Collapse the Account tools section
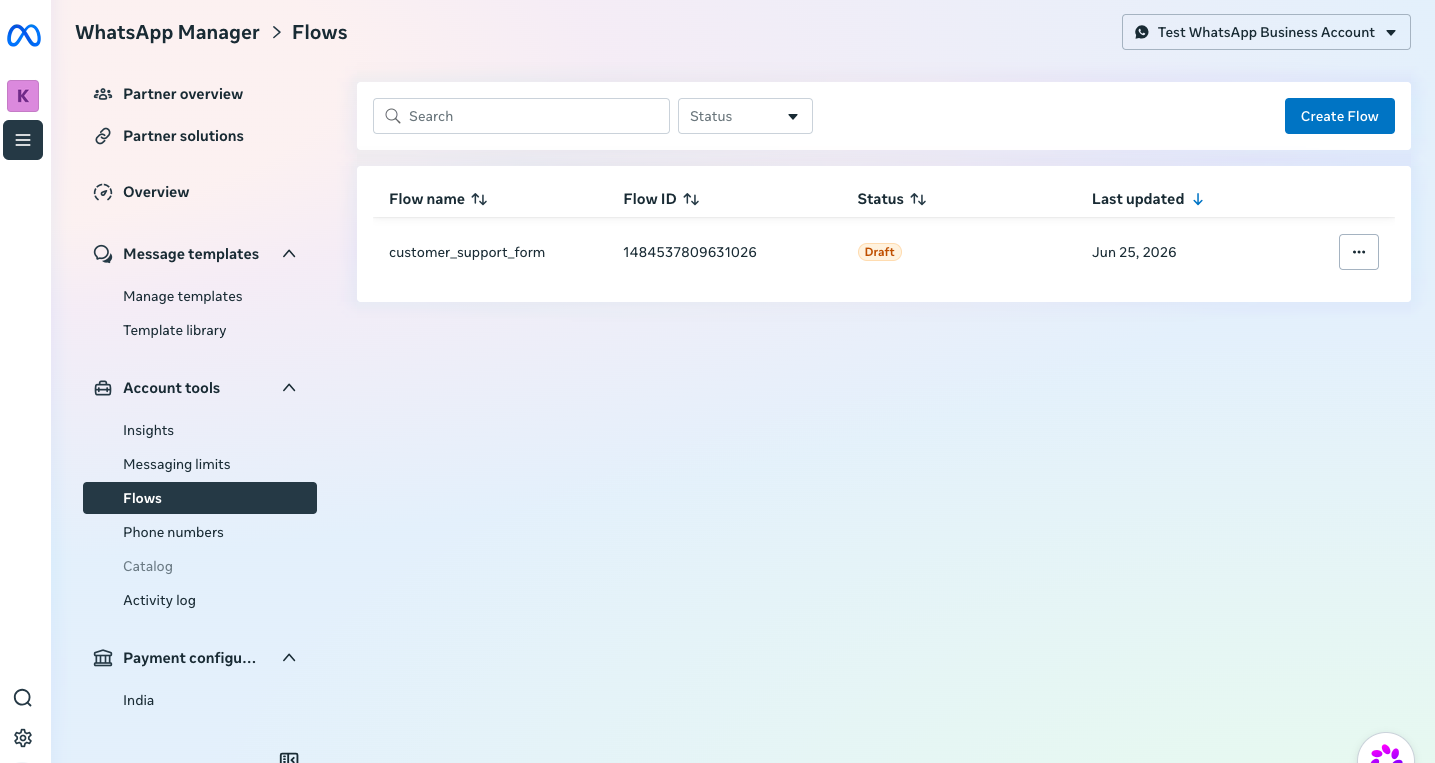 (289, 388)
